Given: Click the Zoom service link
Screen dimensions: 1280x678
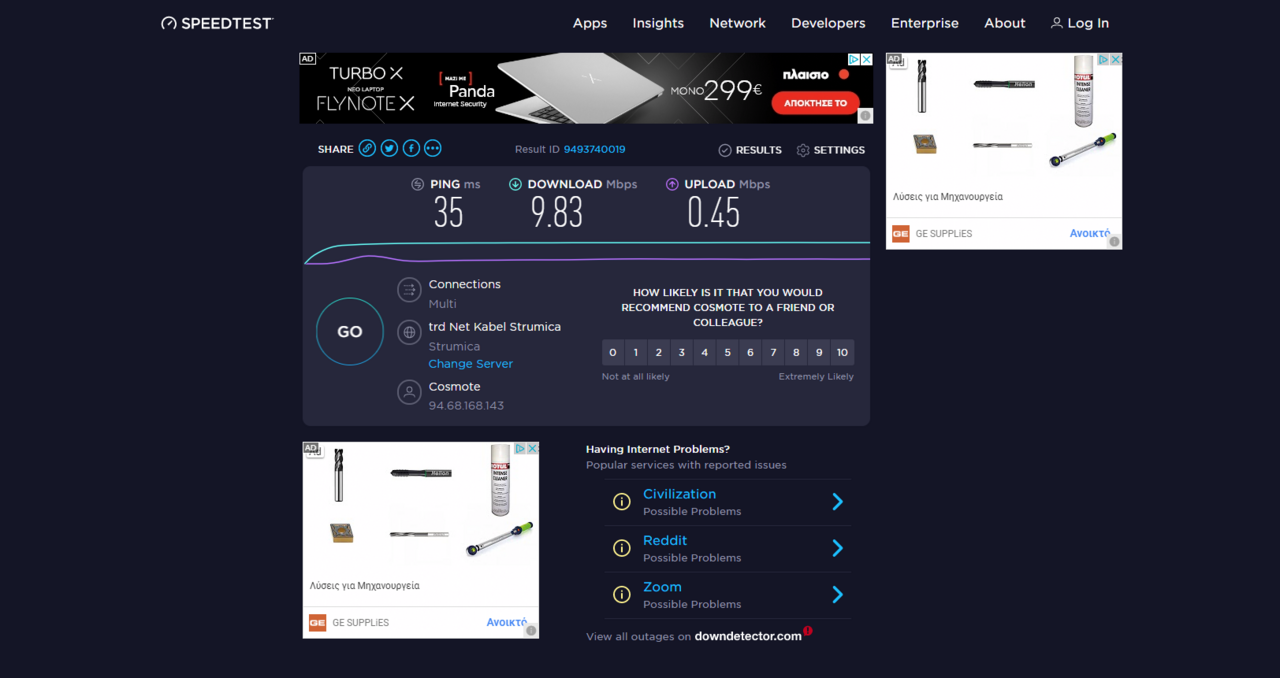Looking at the screenshot, I should [662, 587].
